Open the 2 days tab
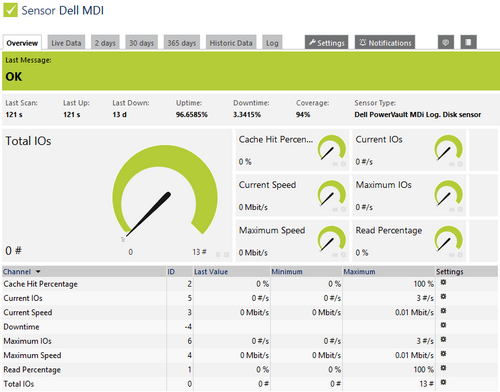 (105, 43)
